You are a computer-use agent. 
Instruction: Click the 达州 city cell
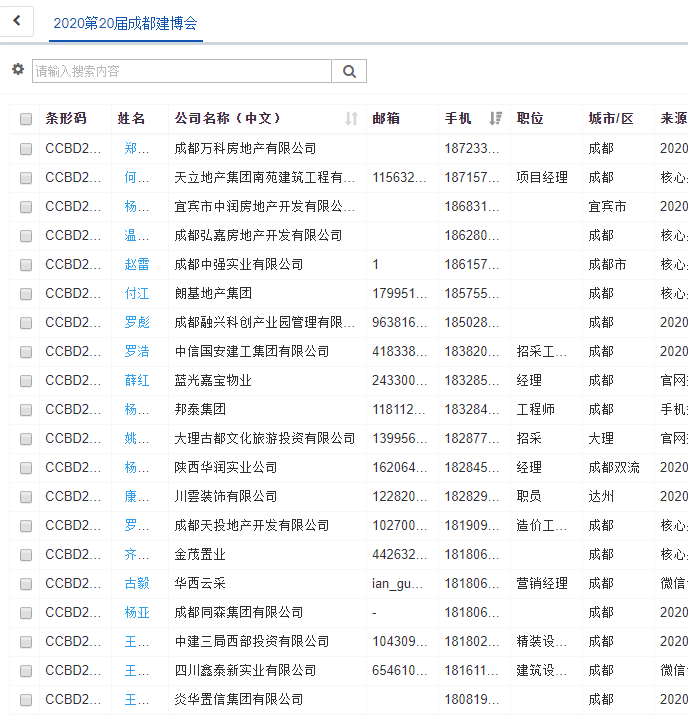[x=601, y=496]
